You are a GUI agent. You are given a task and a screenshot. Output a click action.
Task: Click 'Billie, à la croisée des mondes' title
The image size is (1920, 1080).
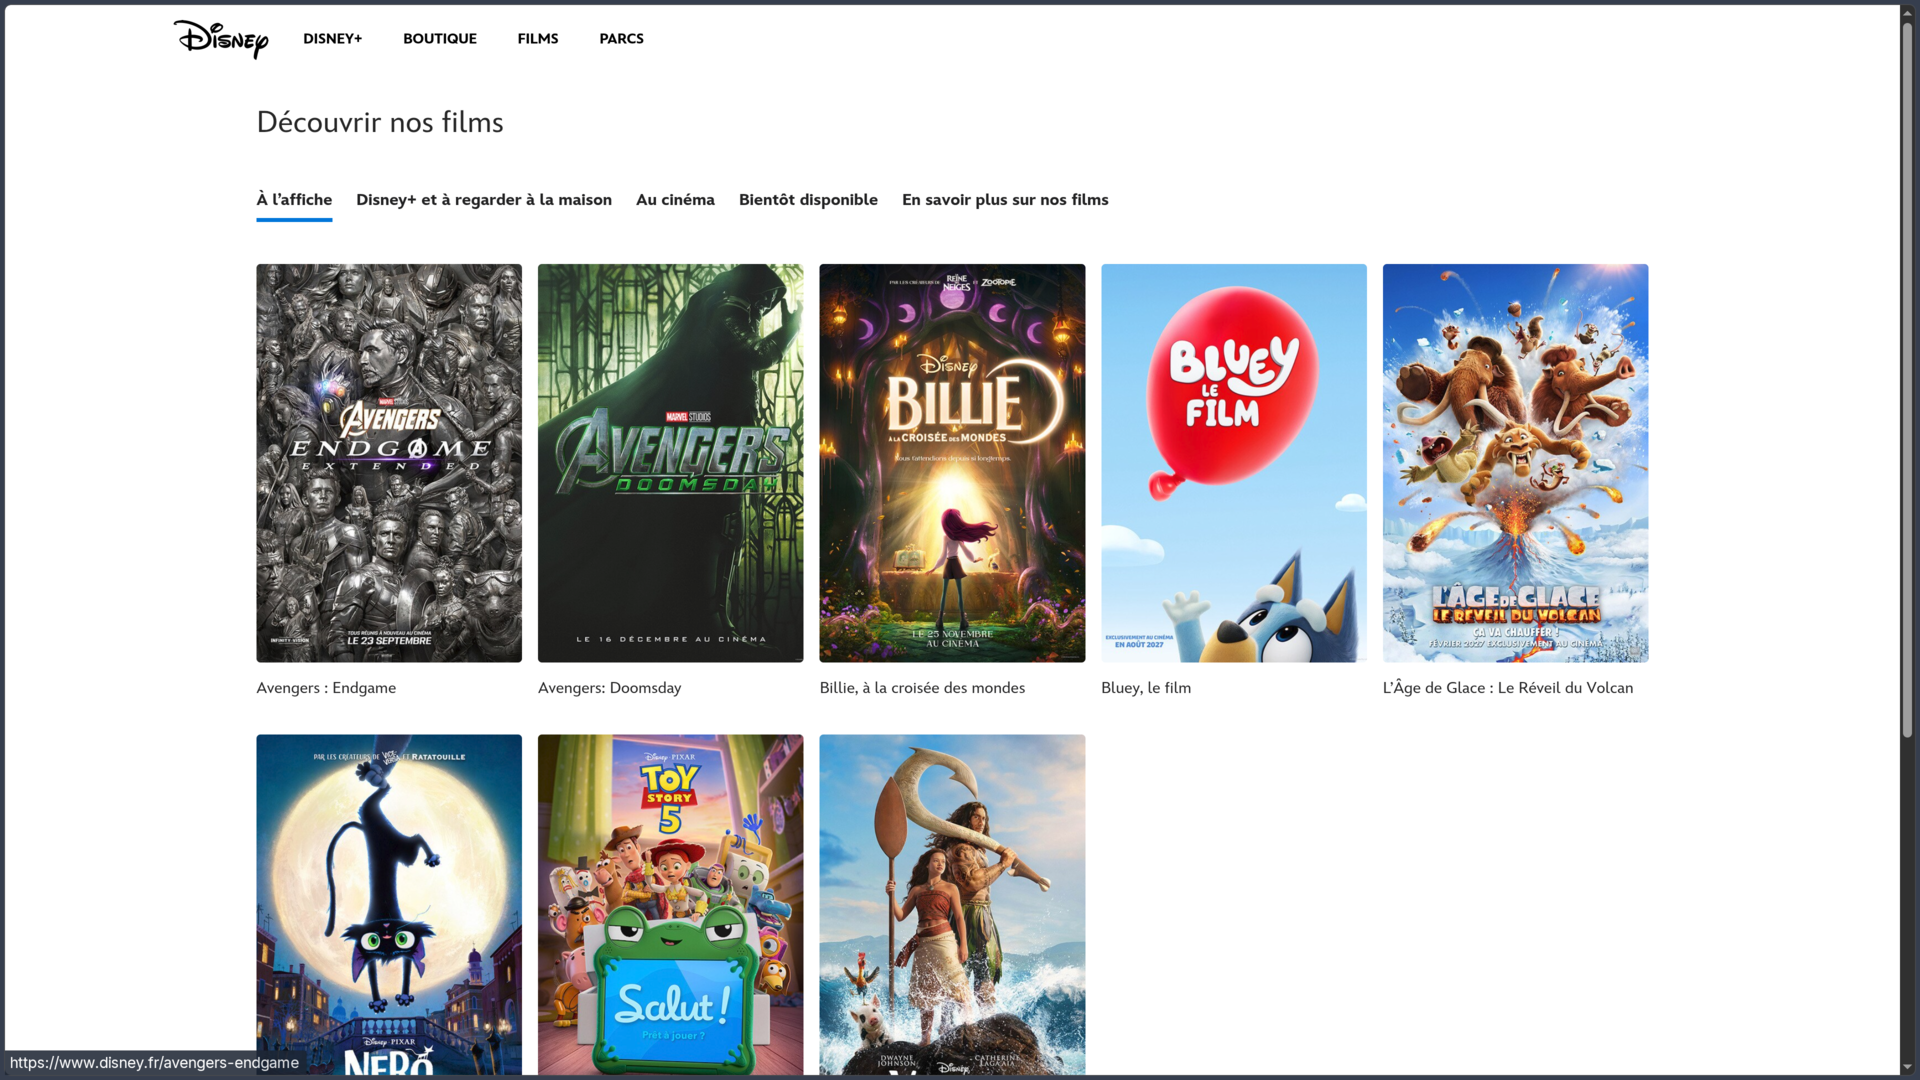coord(922,688)
